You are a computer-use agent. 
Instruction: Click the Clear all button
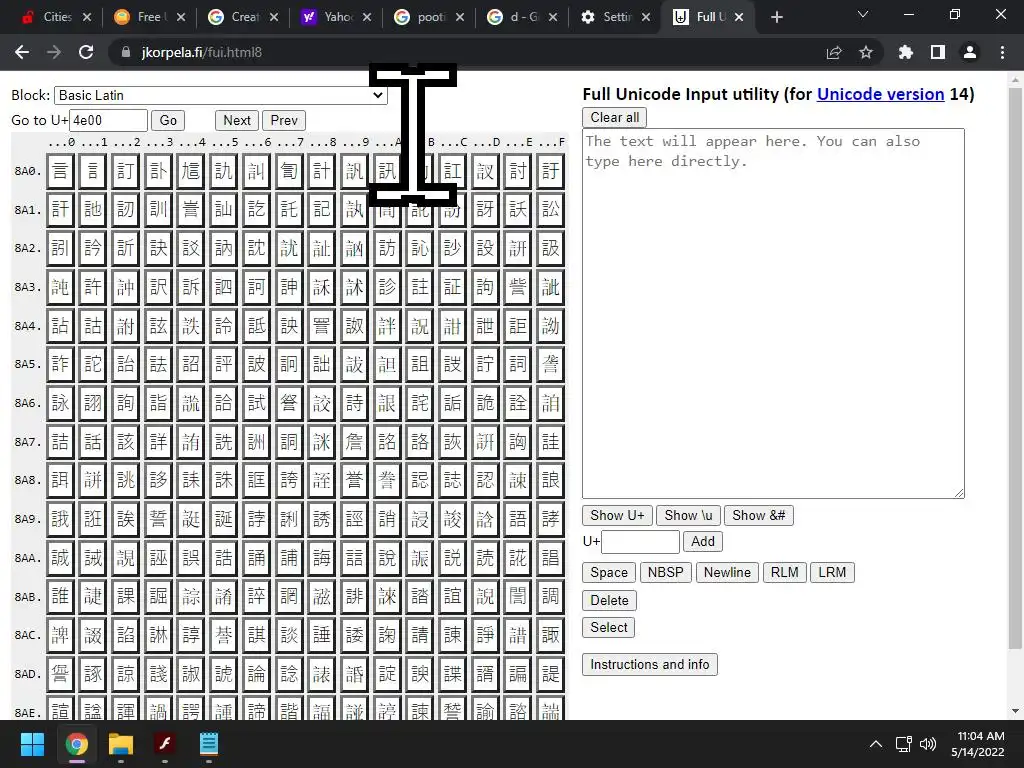615,118
